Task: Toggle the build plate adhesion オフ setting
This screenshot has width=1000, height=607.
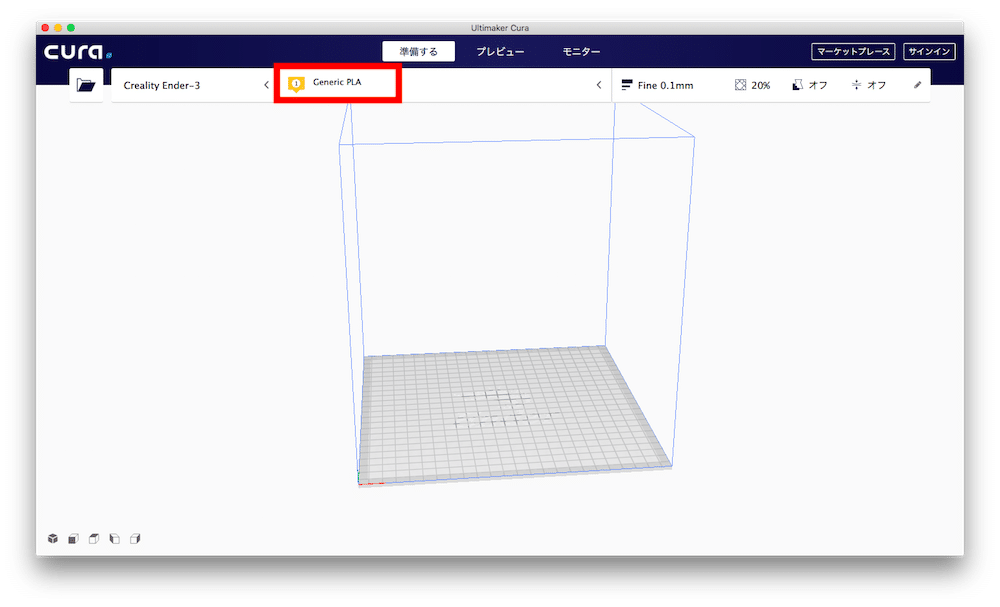Action: click(868, 86)
